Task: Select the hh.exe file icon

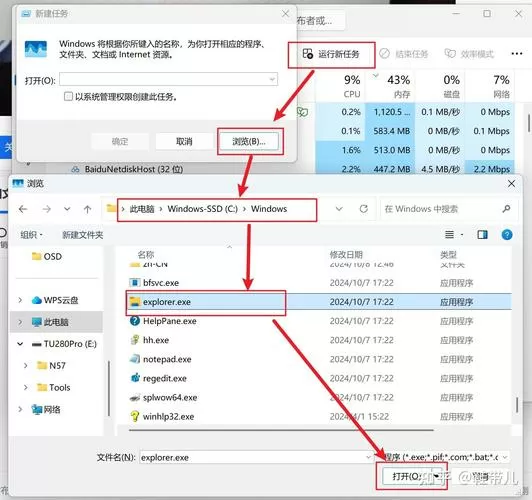Action: [x=135, y=340]
